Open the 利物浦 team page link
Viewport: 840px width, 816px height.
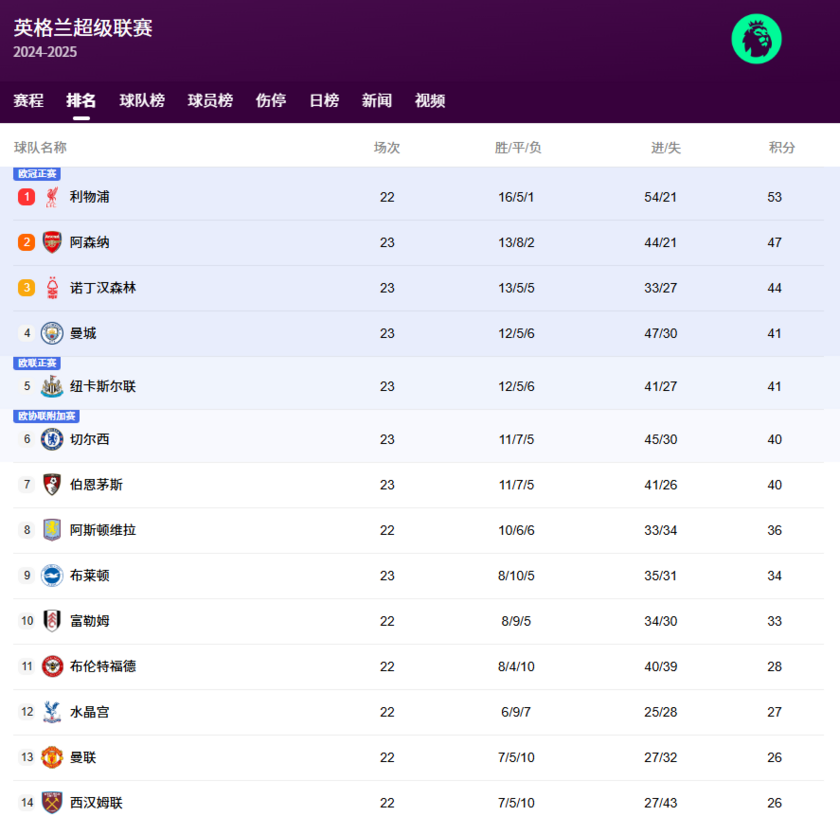coord(91,197)
